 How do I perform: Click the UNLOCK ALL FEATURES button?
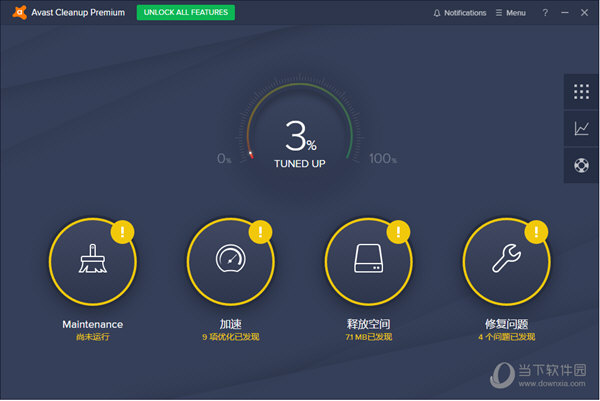[x=186, y=12]
